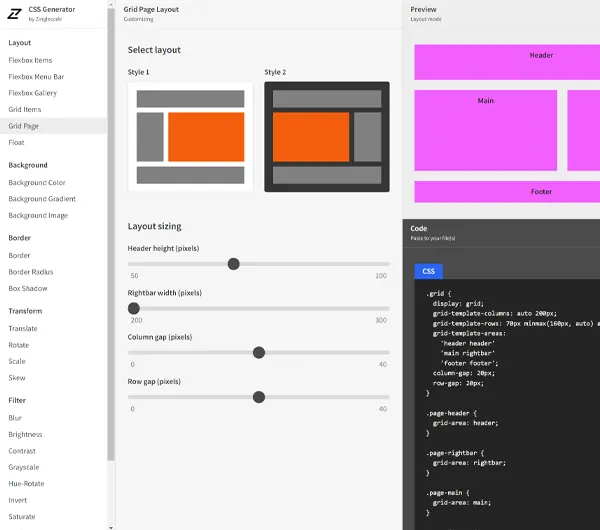The height and width of the screenshot is (530, 600).
Task: Click the Zinglecode logo icon
Action: (15, 14)
